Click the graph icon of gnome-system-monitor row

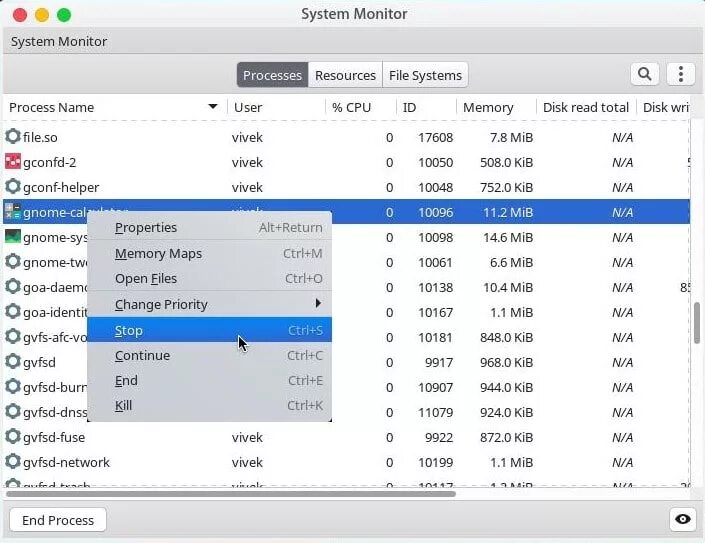click(x=13, y=236)
